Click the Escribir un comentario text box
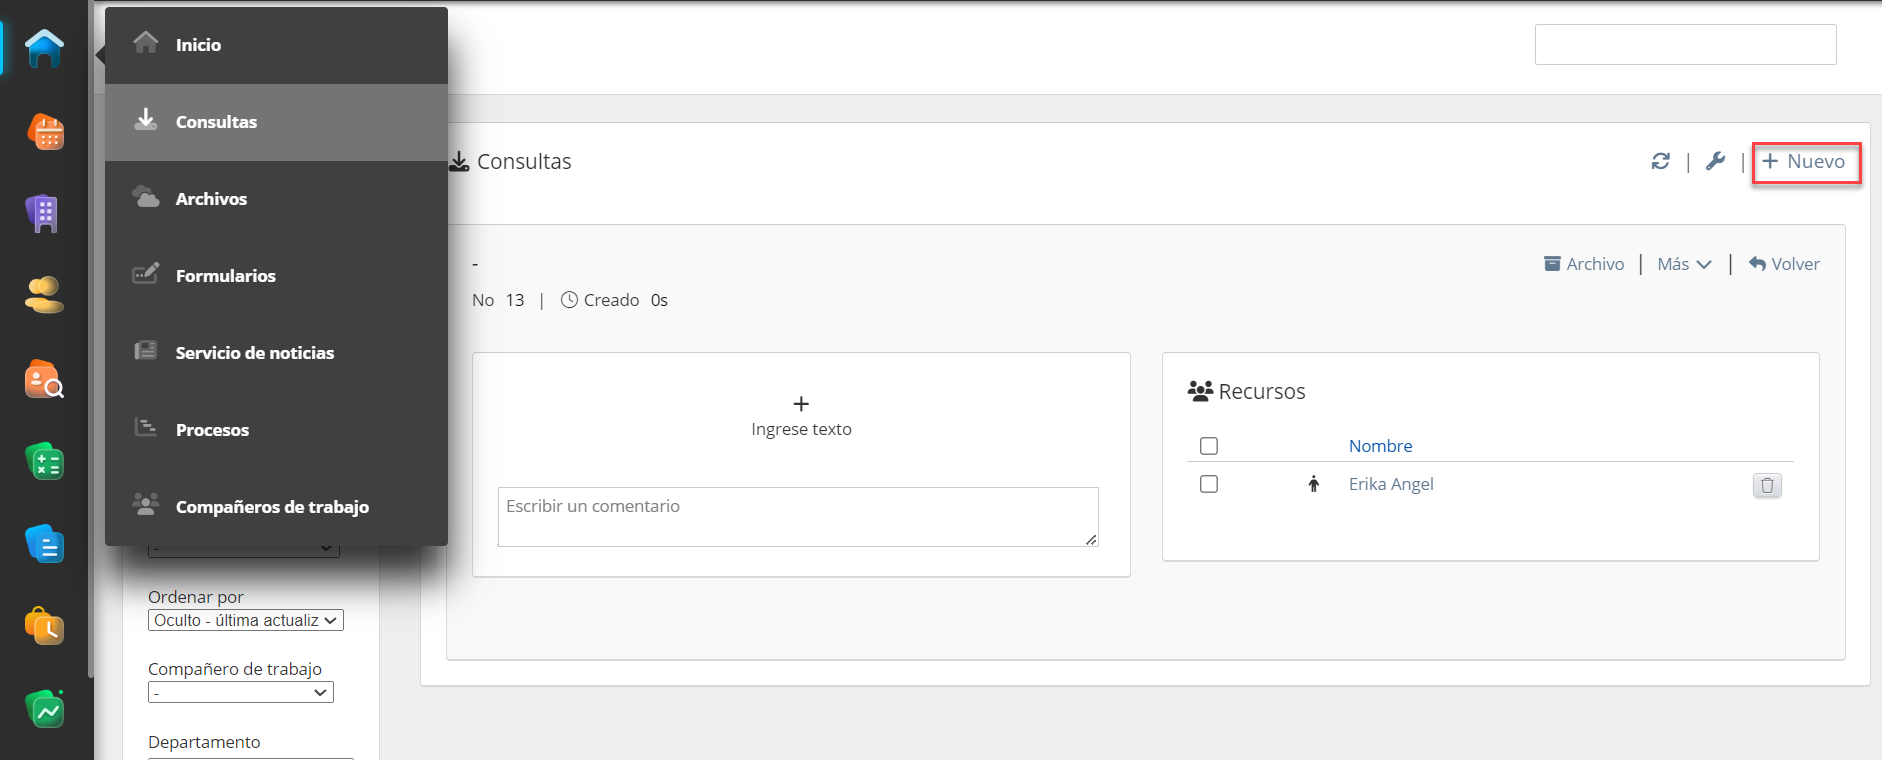1882x760 pixels. [797, 516]
